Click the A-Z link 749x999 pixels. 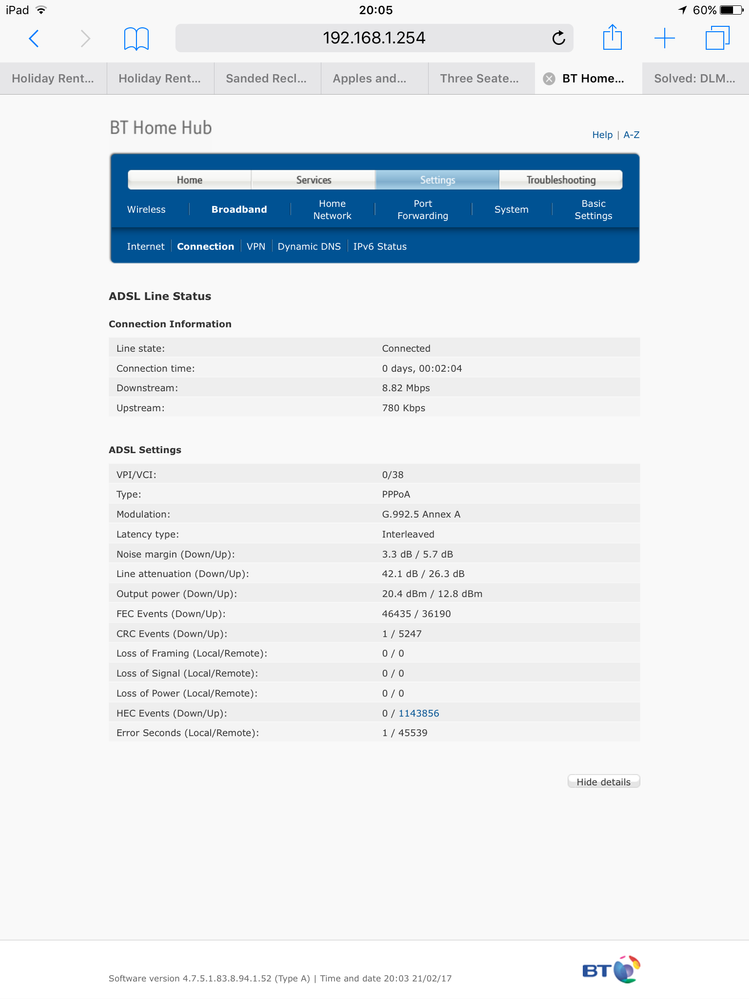tap(631, 135)
